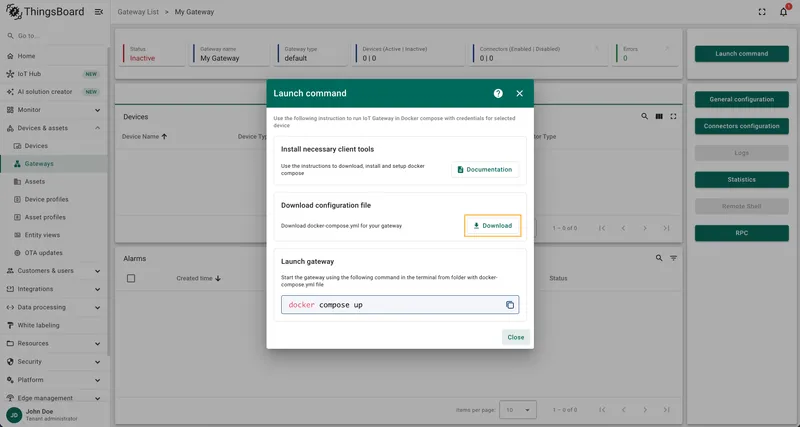Open Device profiles in sidebar

(54, 199)
